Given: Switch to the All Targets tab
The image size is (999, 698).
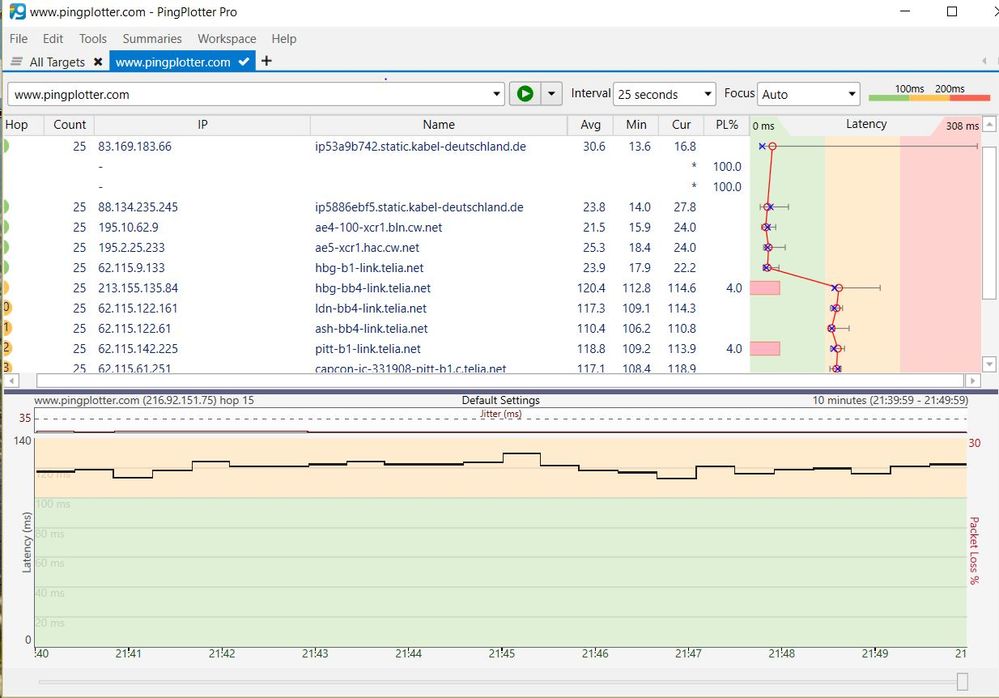Looking at the screenshot, I should (58, 62).
